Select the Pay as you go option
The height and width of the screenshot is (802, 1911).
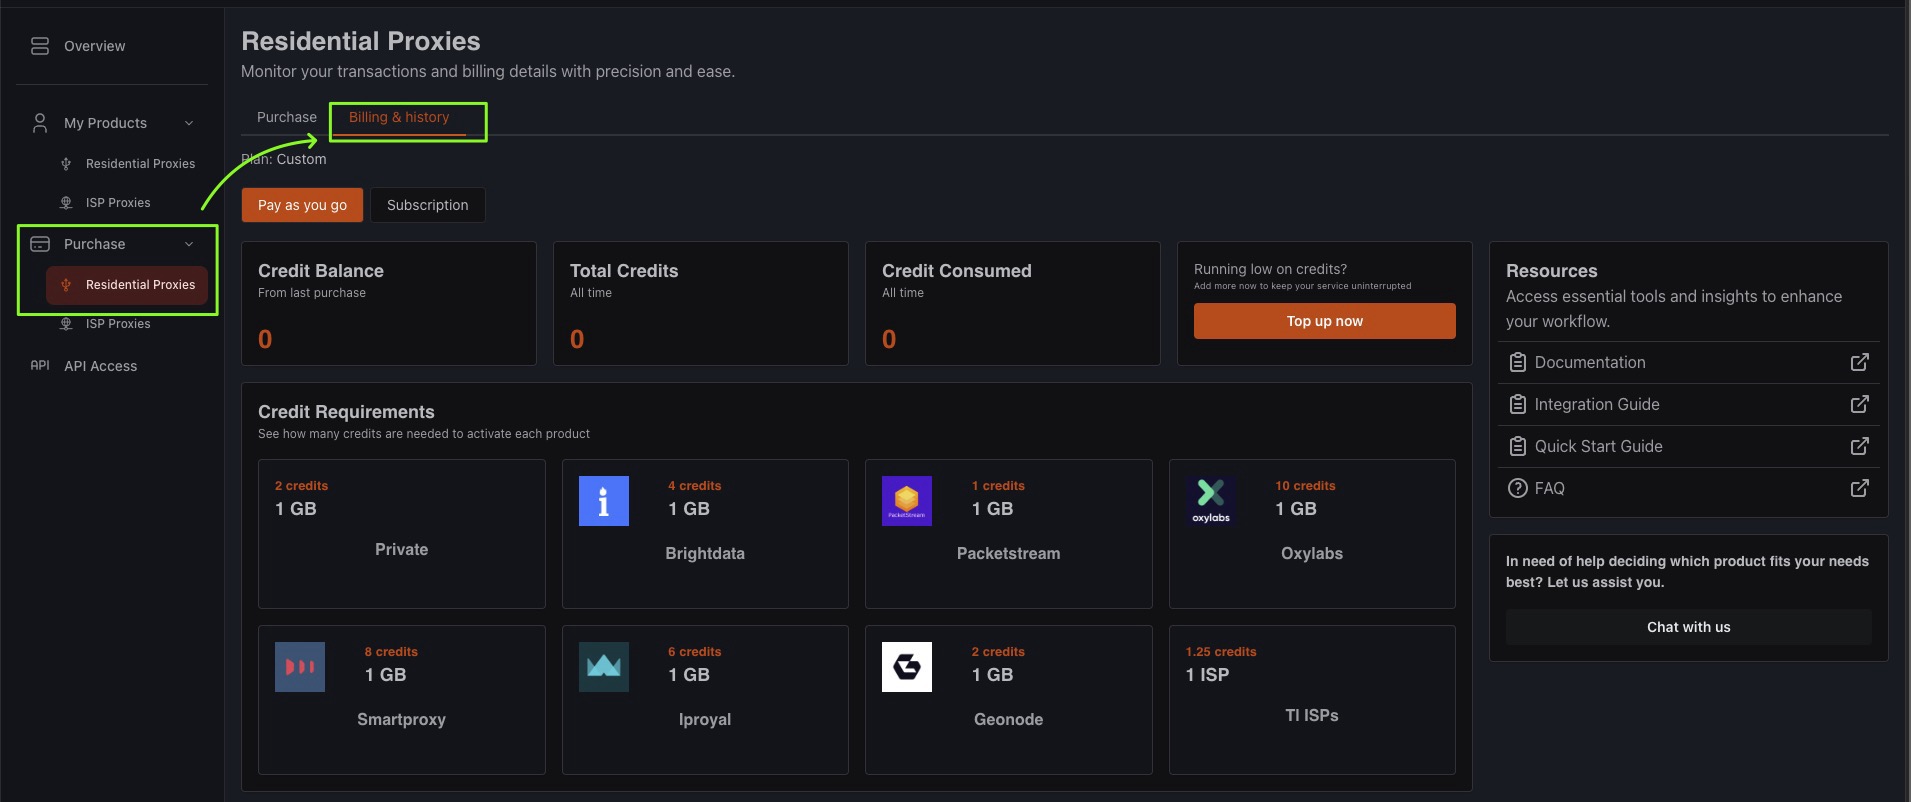coord(302,205)
